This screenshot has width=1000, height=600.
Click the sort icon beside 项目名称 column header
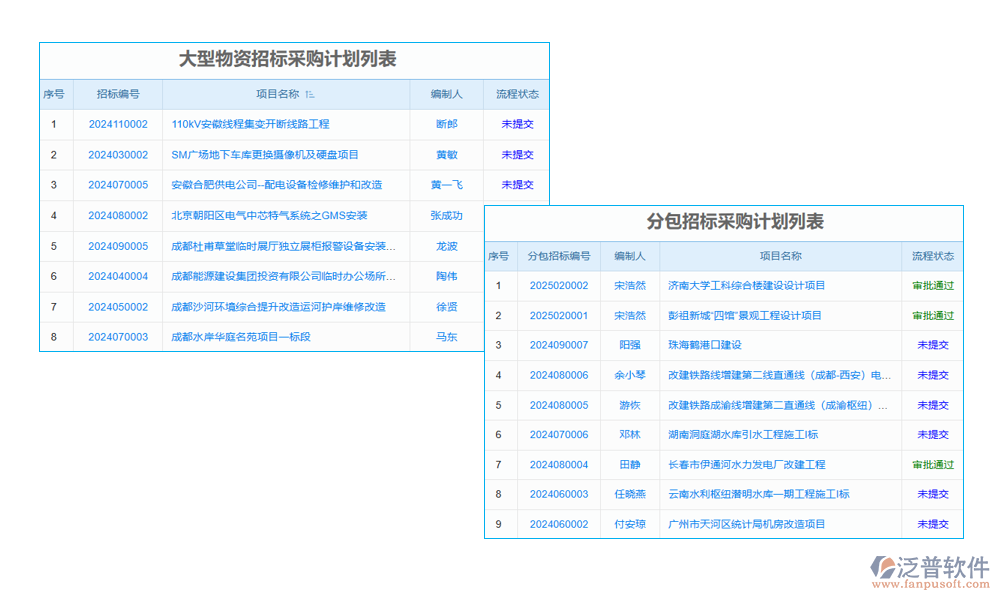(311, 93)
